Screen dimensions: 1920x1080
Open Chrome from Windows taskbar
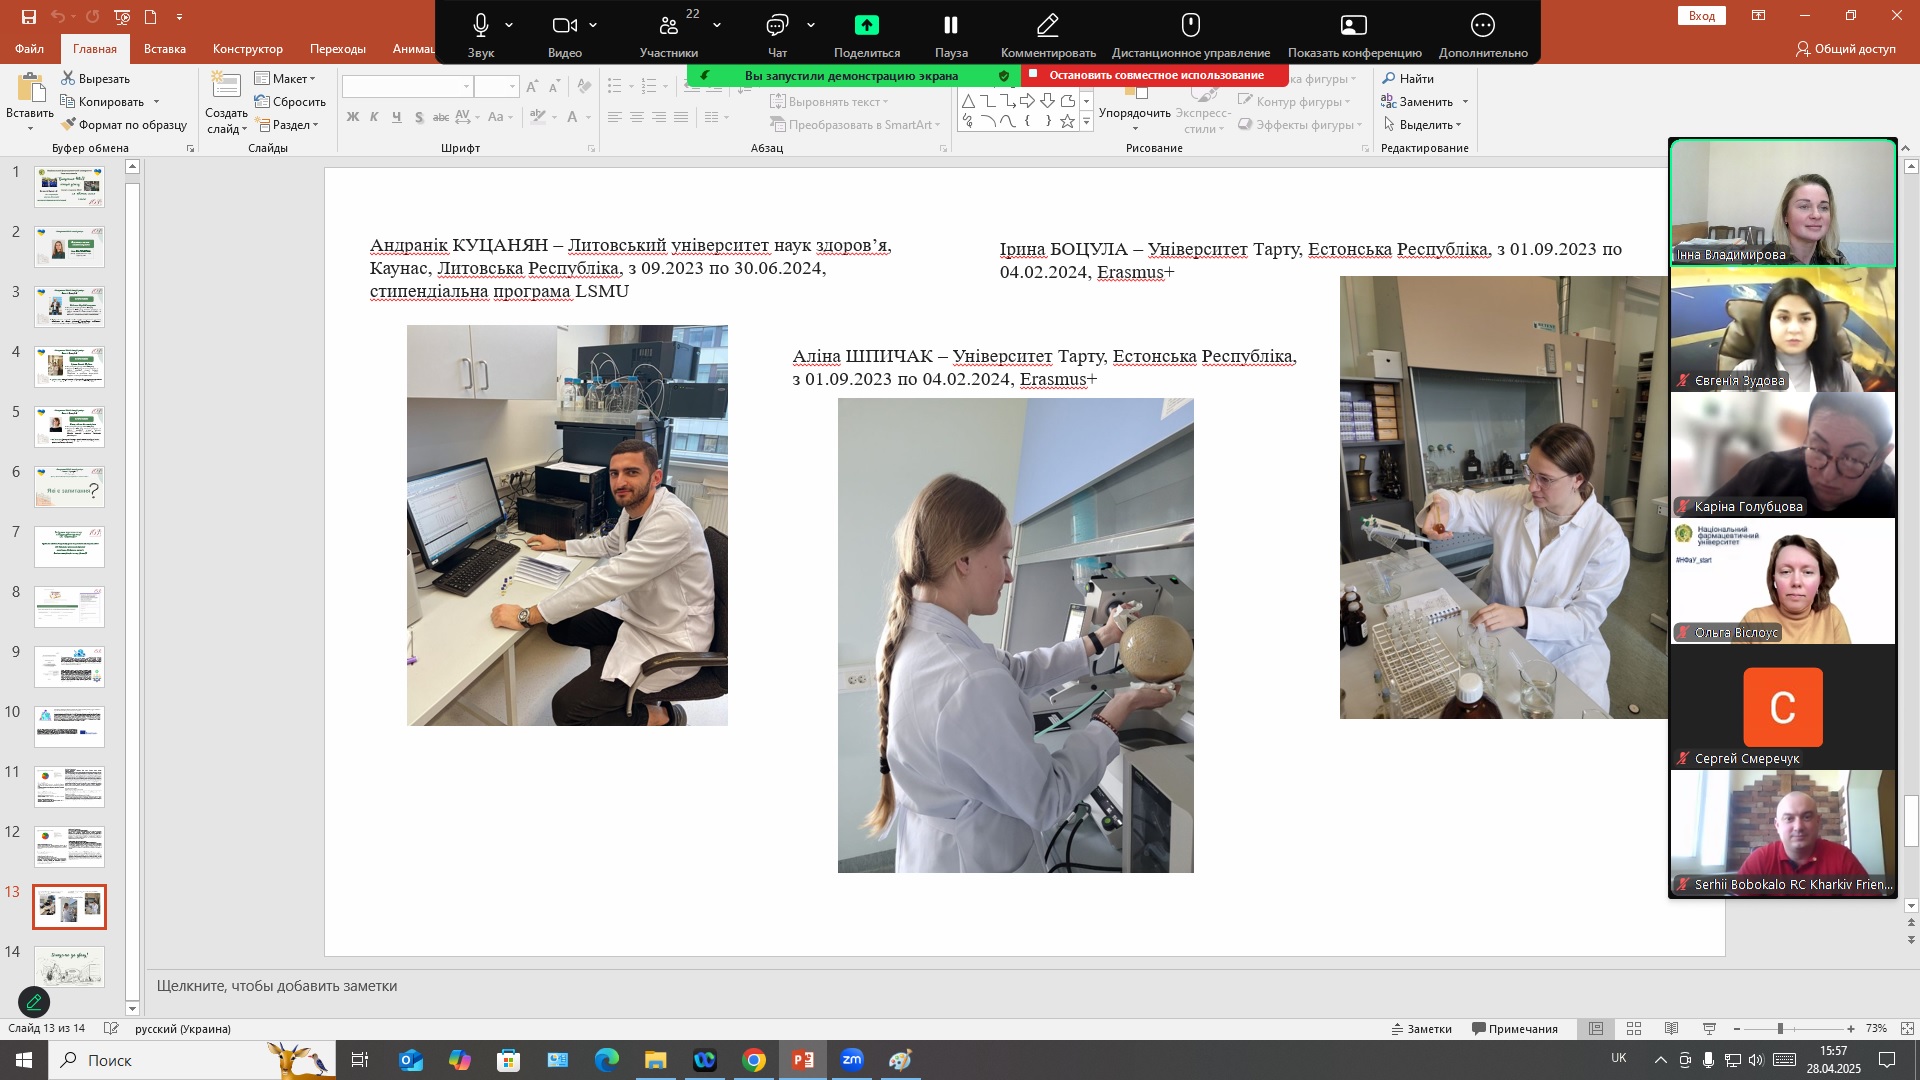(x=754, y=1060)
